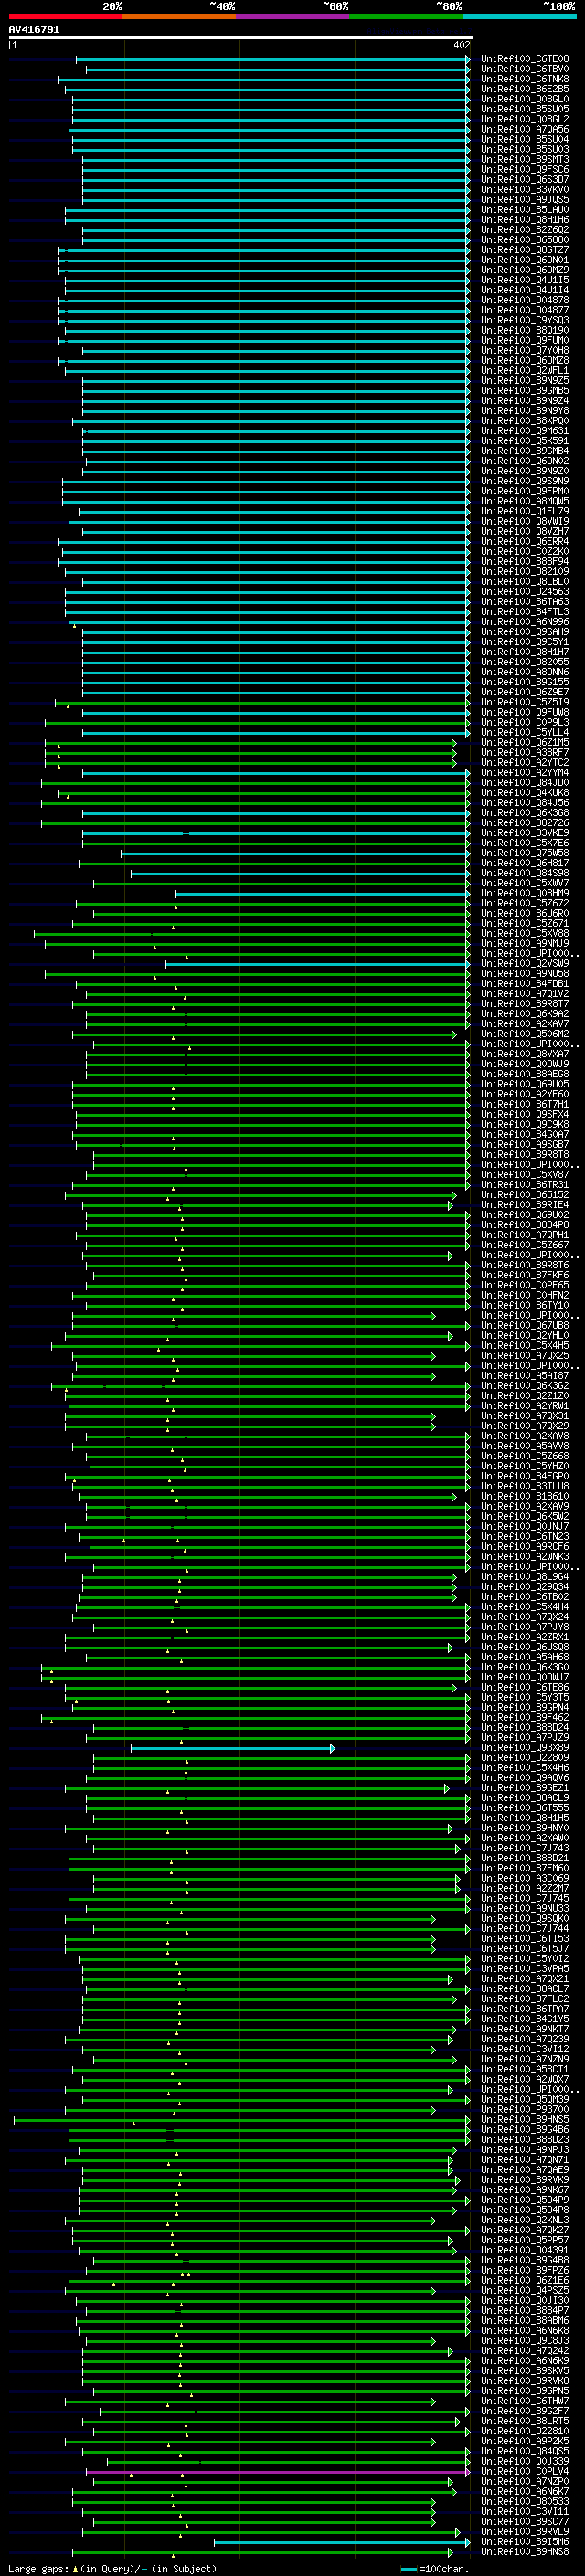585x2576 pixels.
Task: Open hit UniRef100_C6TBV0
Action: click(x=524, y=69)
